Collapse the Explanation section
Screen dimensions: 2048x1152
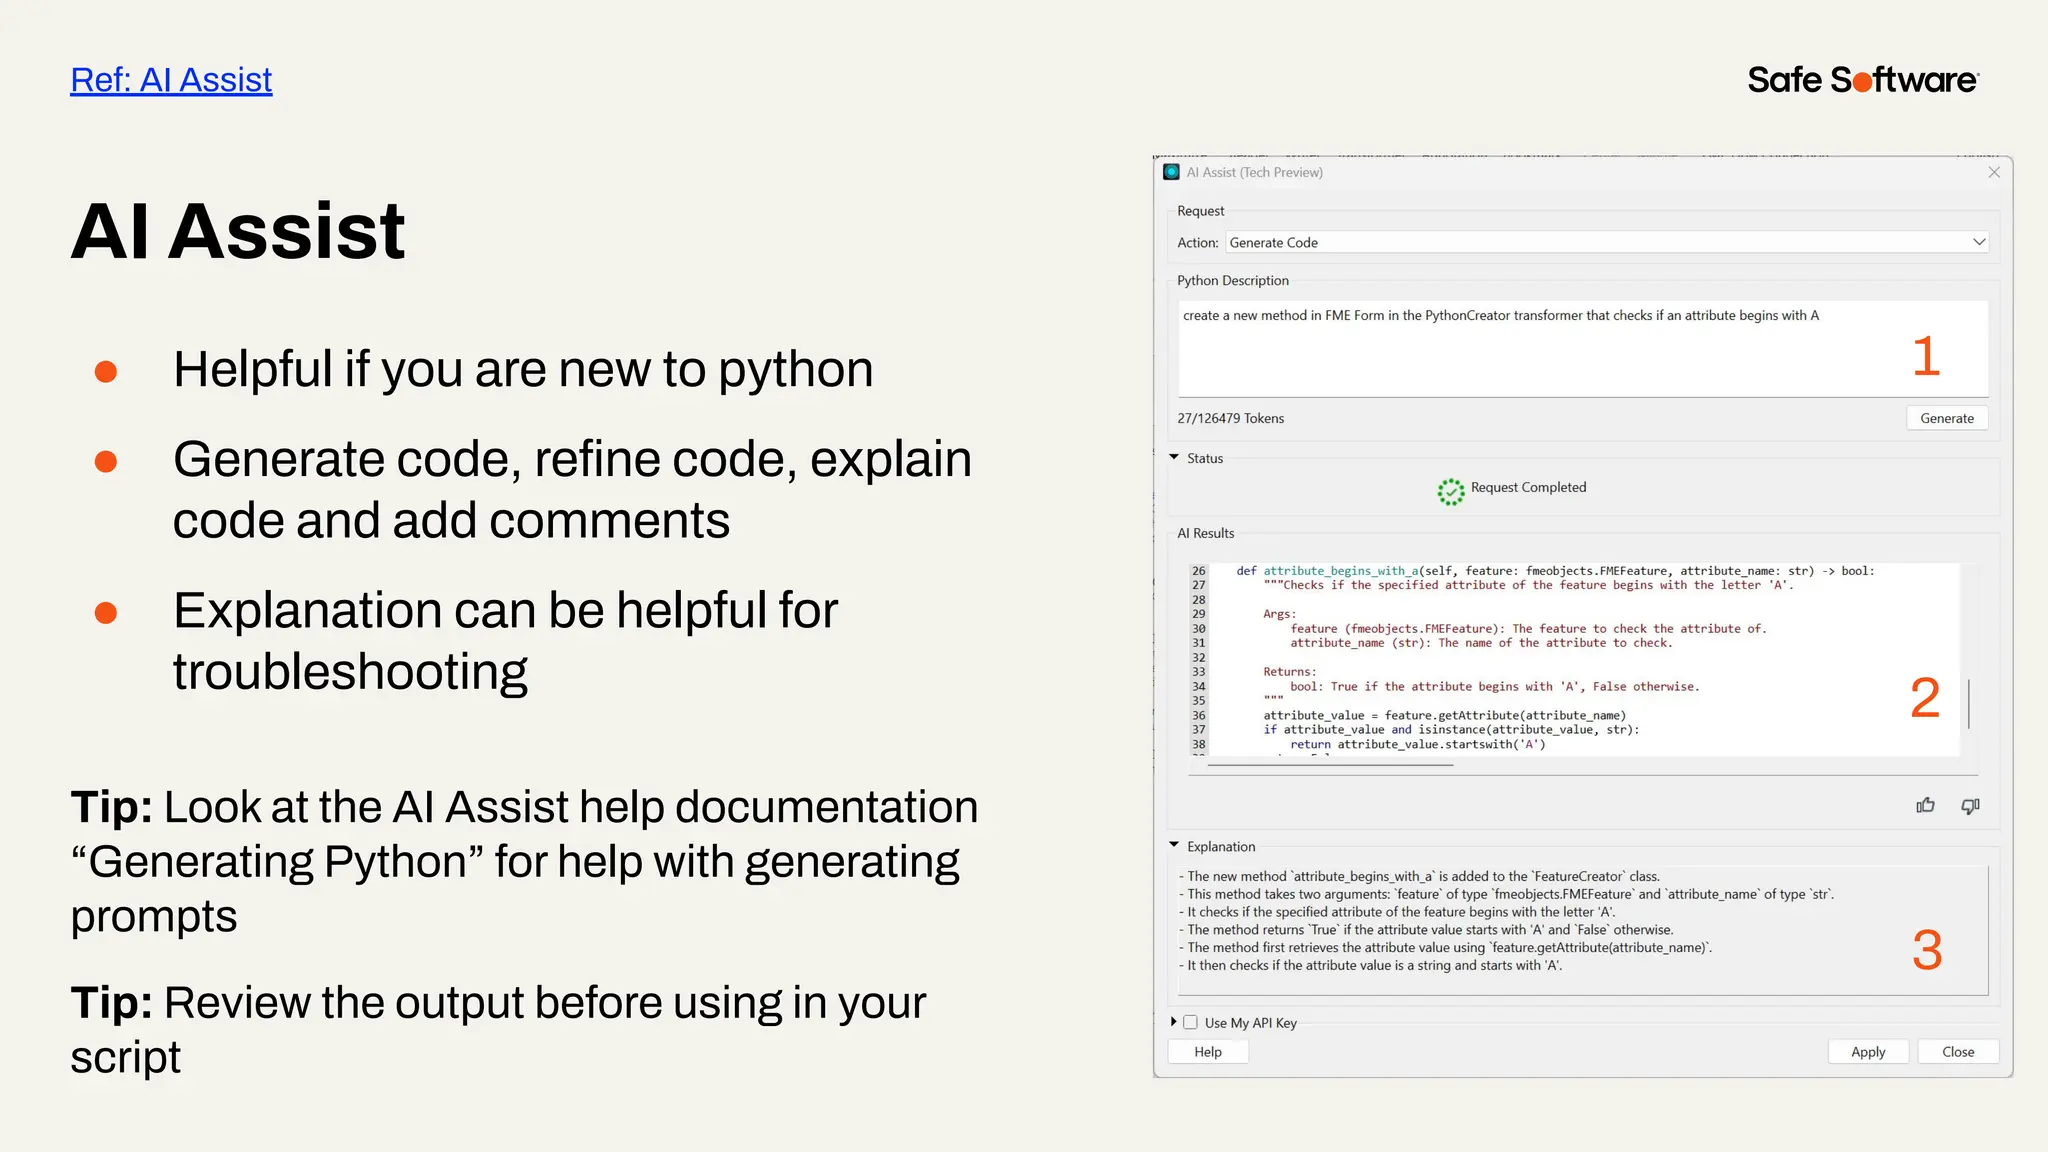(x=1175, y=846)
